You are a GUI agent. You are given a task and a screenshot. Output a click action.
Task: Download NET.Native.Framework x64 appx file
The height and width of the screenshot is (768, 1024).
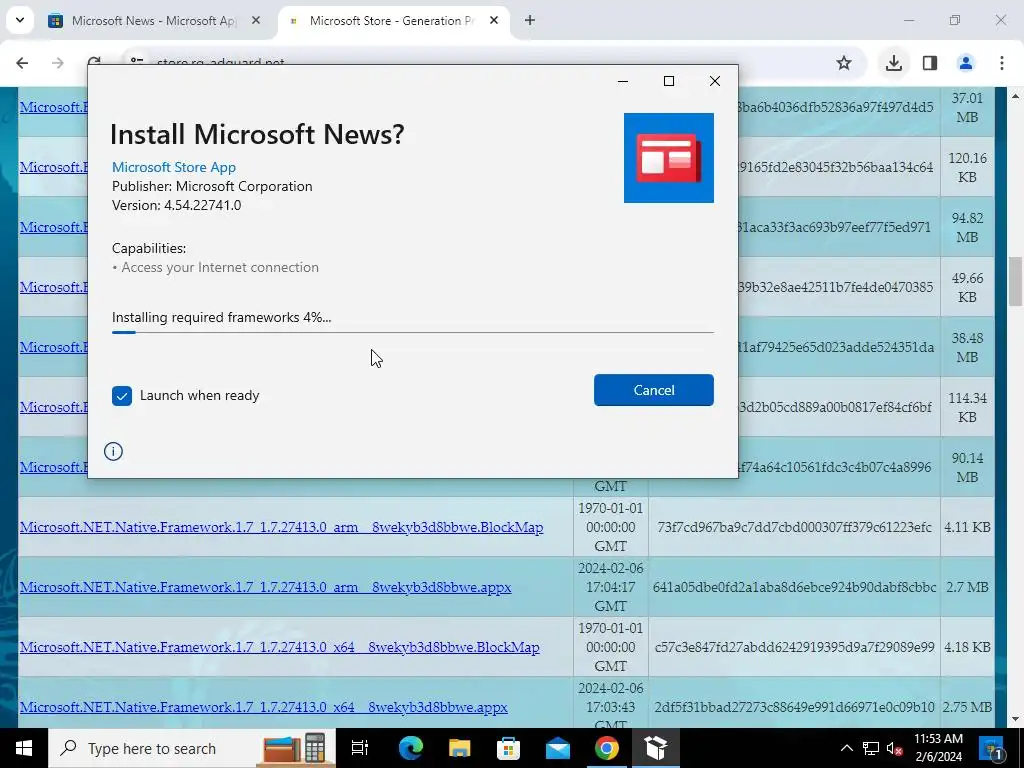(x=263, y=707)
